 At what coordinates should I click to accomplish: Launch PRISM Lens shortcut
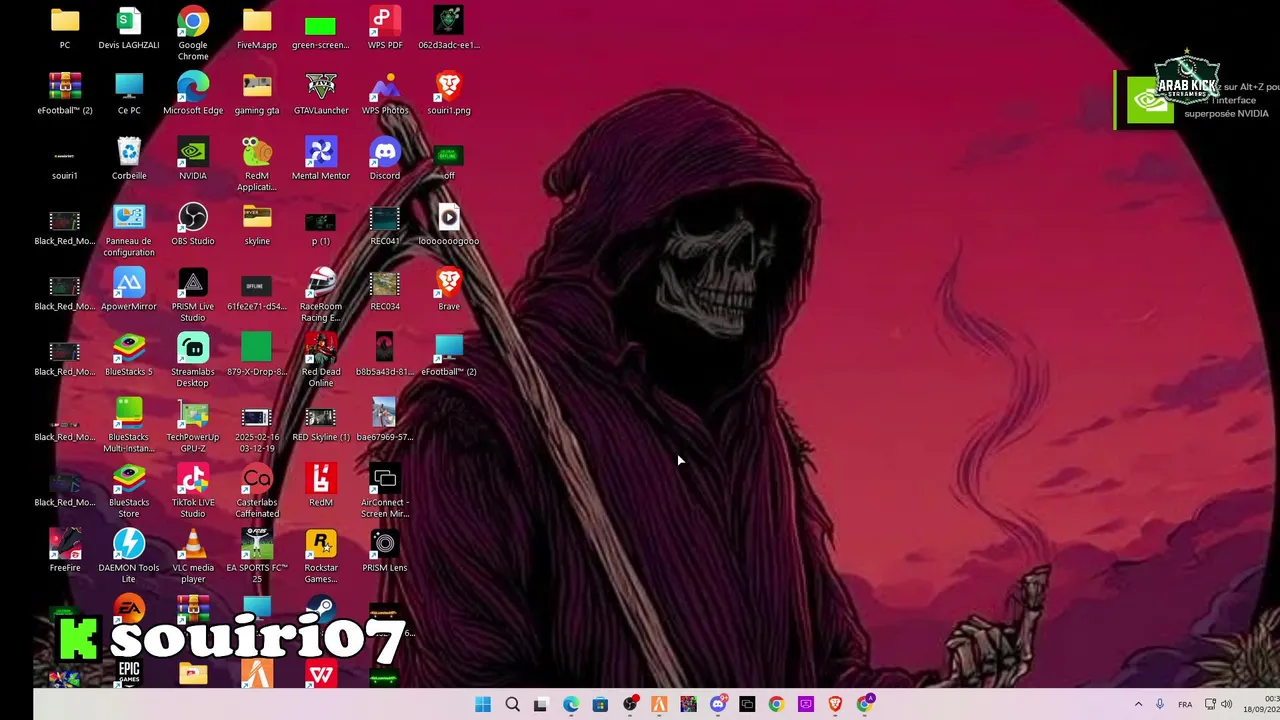(385, 551)
